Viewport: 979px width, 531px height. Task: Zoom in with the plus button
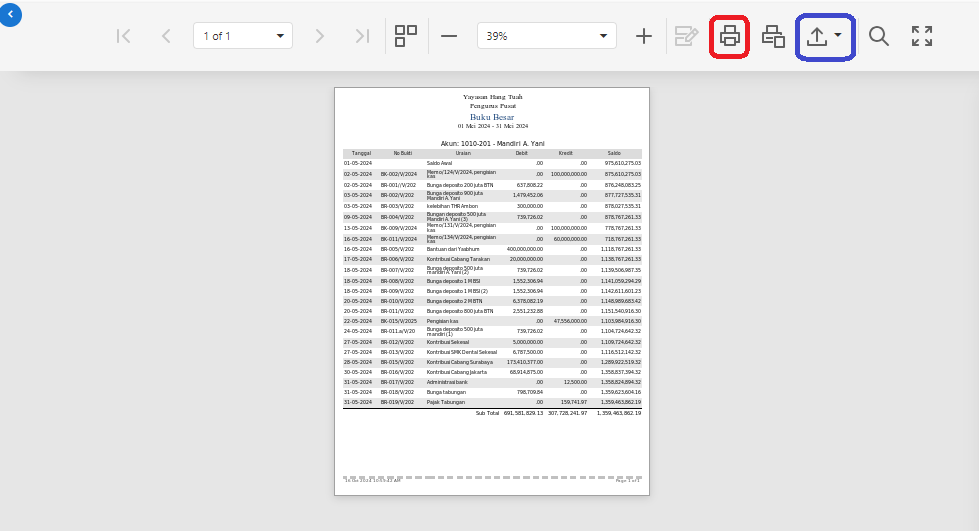click(x=644, y=36)
